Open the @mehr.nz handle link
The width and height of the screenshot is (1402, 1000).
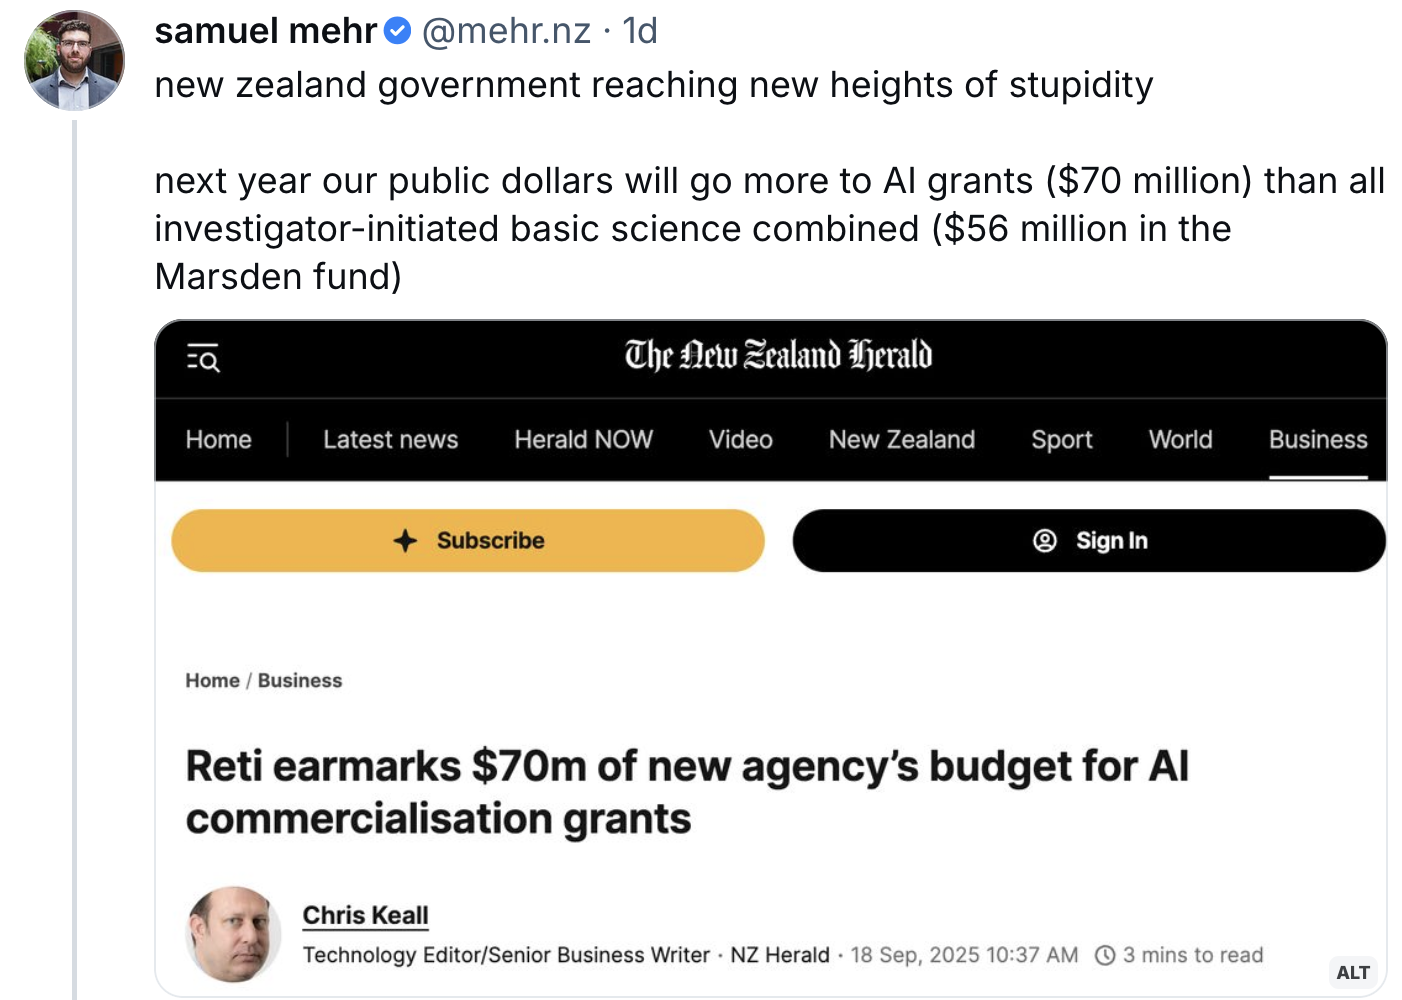[x=506, y=31]
